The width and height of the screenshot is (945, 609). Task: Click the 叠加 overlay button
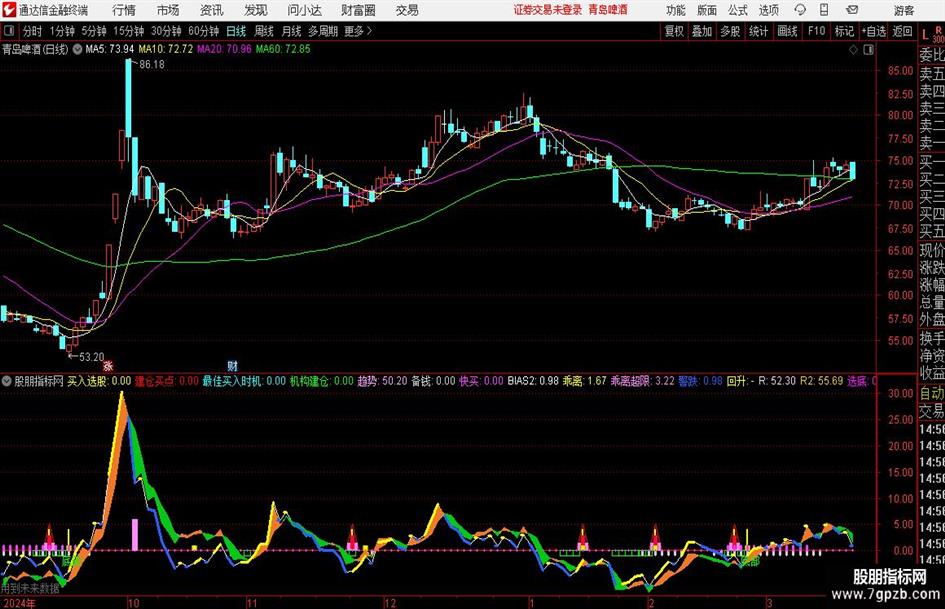pyautogui.click(x=702, y=31)
